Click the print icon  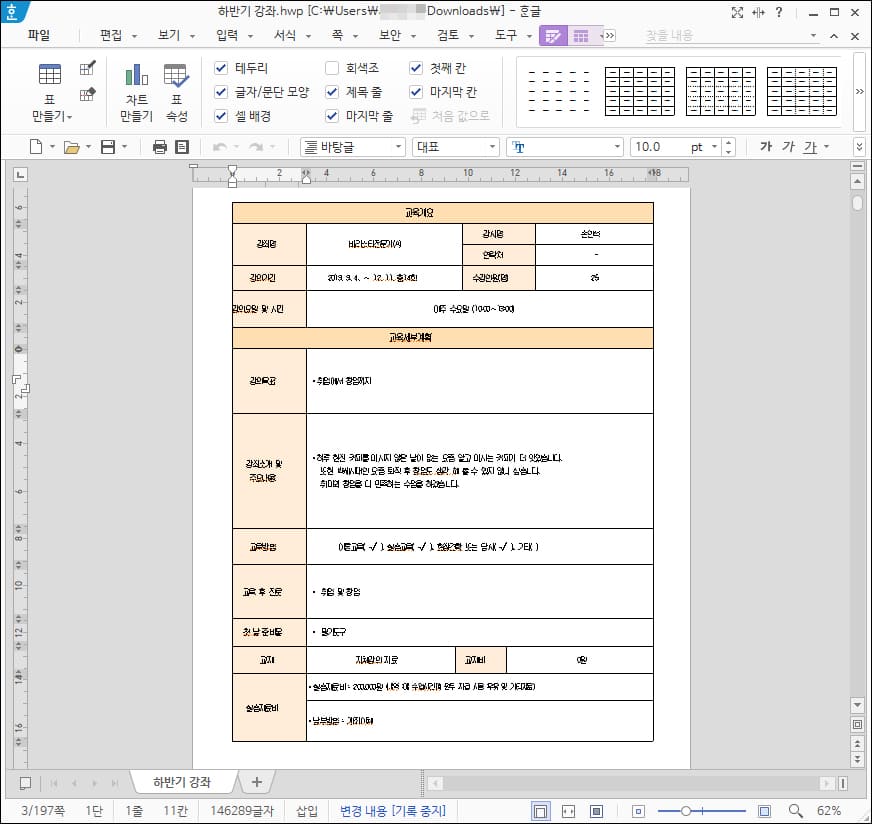[160, 147]
